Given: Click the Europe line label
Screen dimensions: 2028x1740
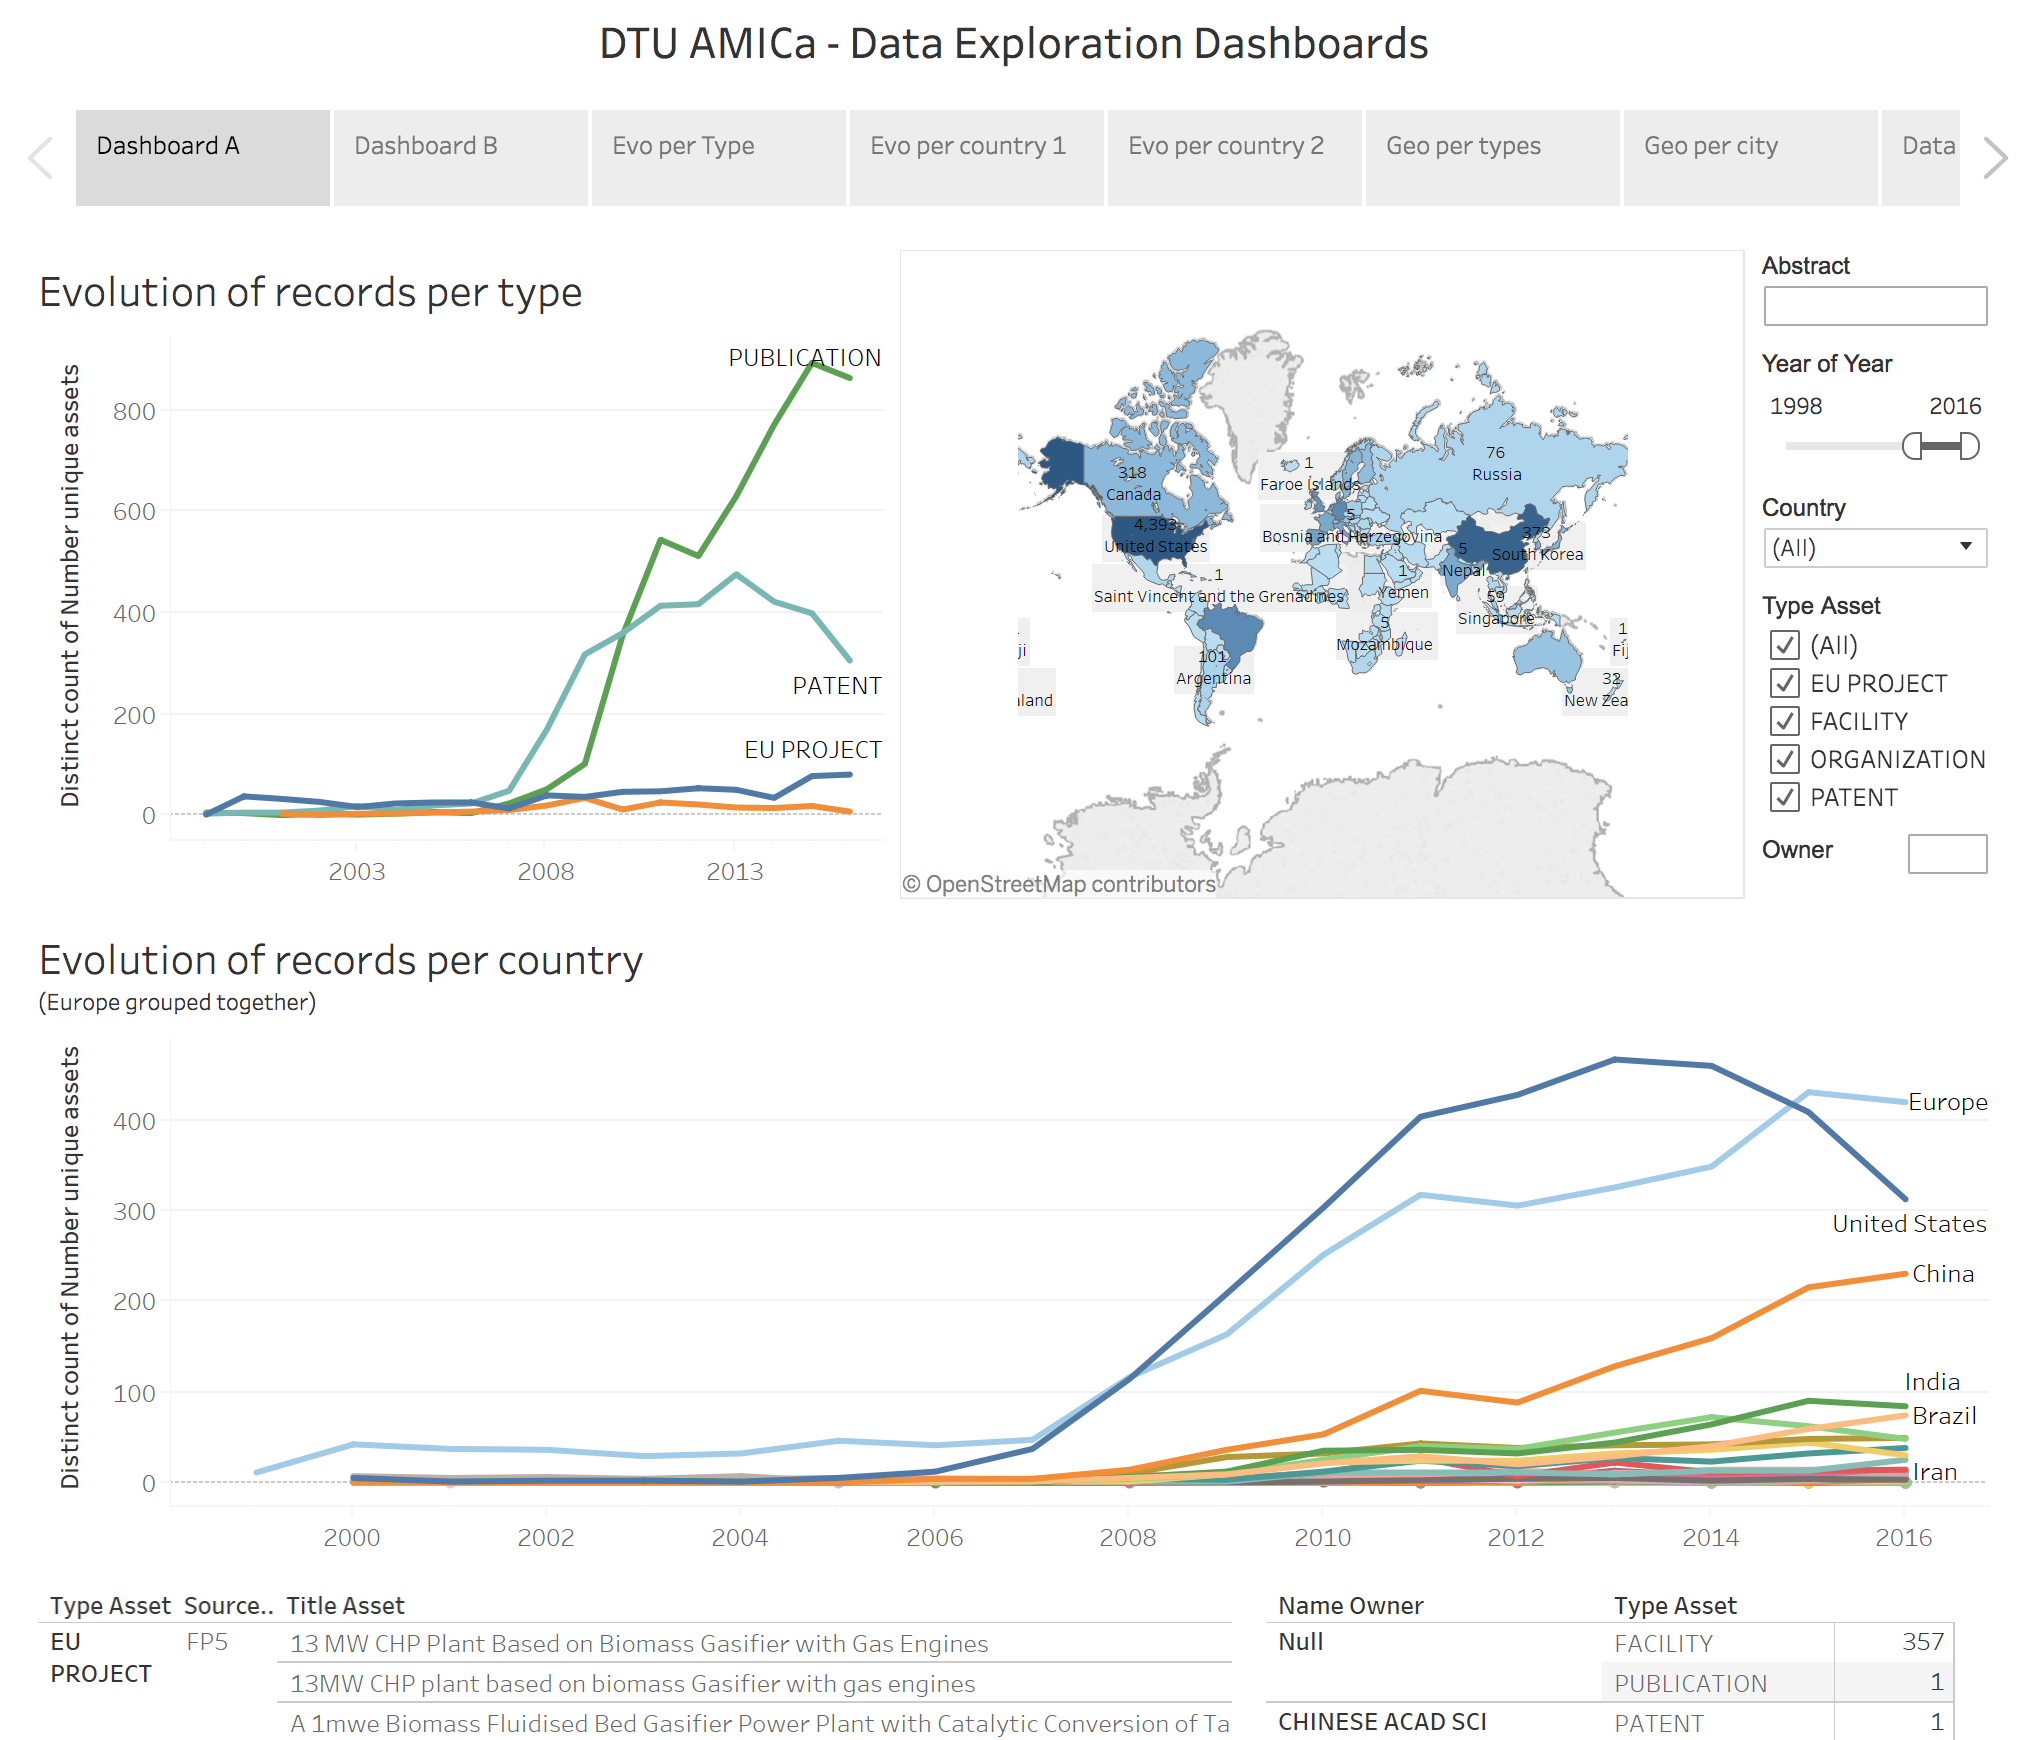Looking at the screenshot, I should [x=1947, y=1102].
